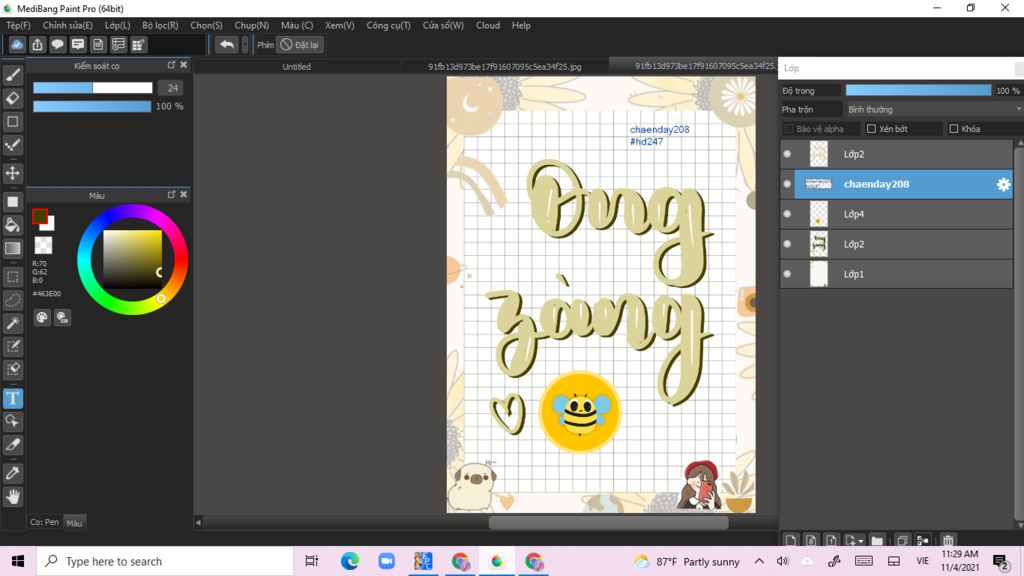Open the color palette icon button
This screenshot has height=576, width=1024.
pyautogui.click(x=42, y=317)
